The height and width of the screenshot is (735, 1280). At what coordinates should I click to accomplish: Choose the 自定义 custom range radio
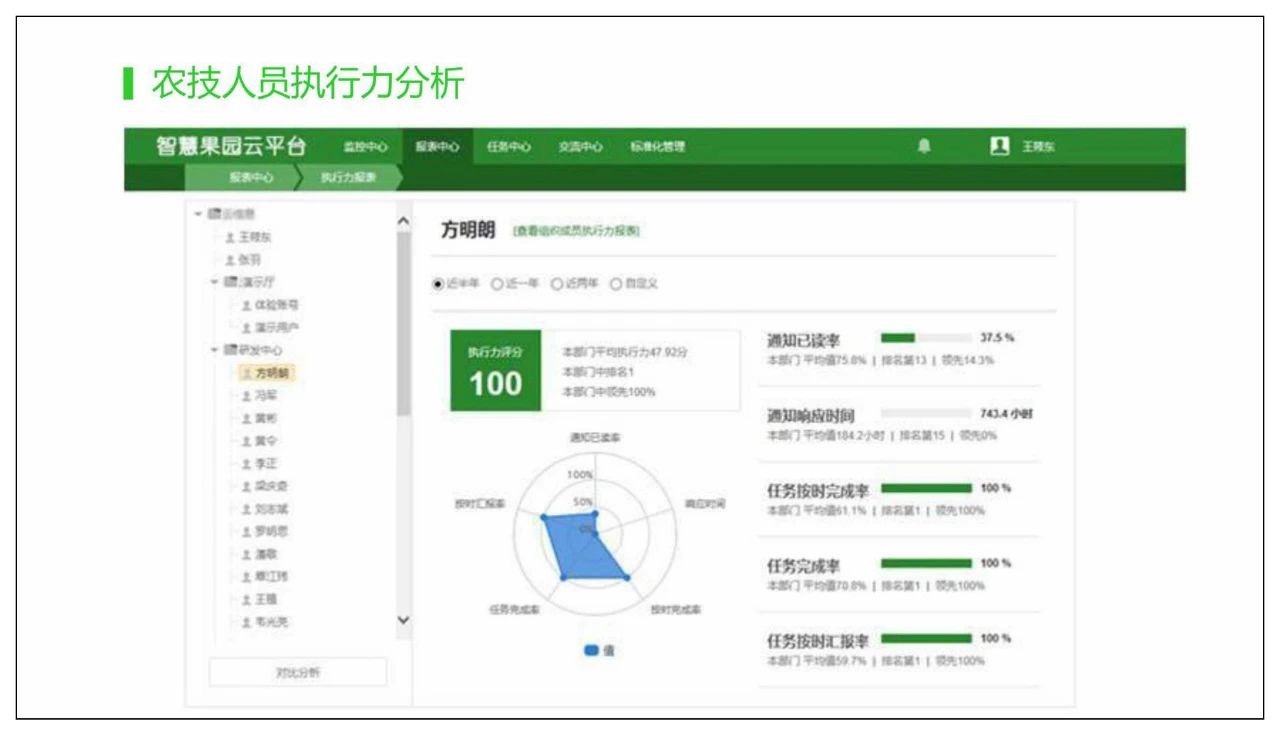coord(616,284)
